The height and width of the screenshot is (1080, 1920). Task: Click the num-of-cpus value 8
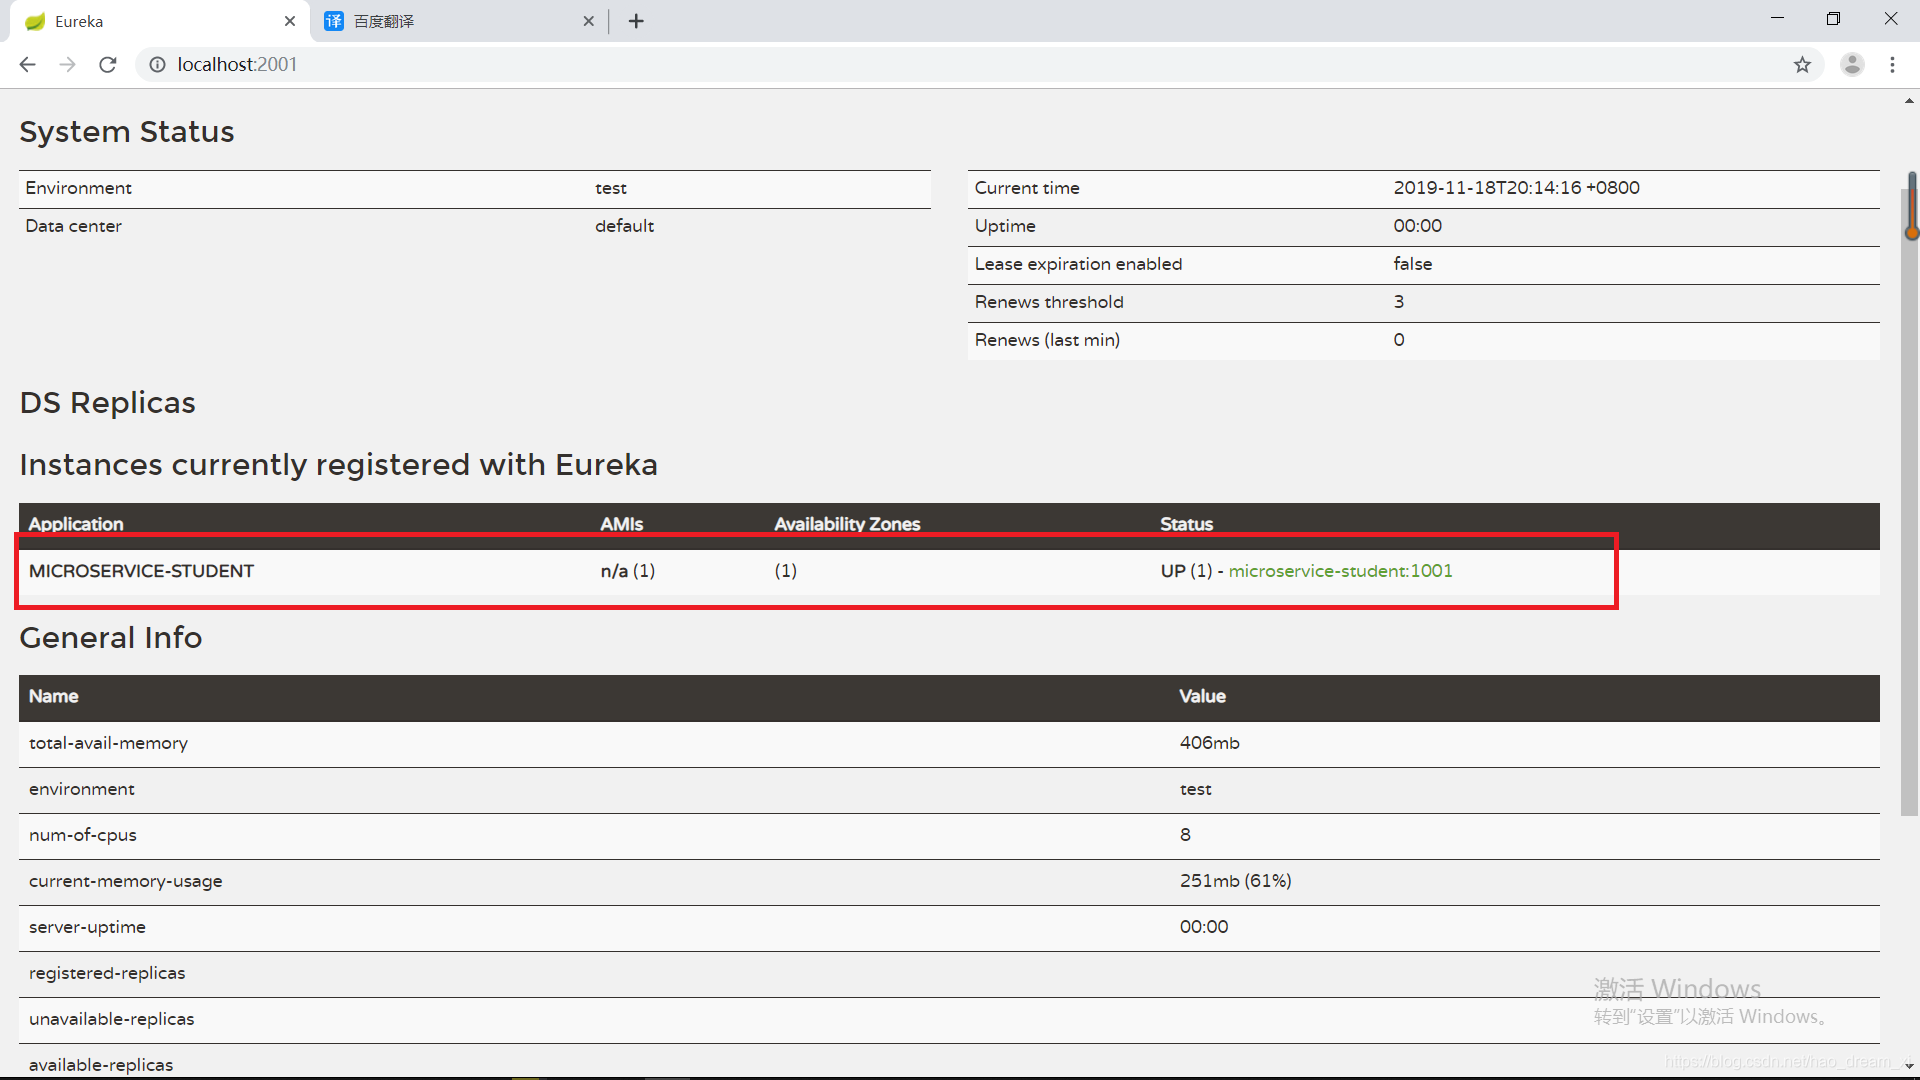(x=1185, y=835)
